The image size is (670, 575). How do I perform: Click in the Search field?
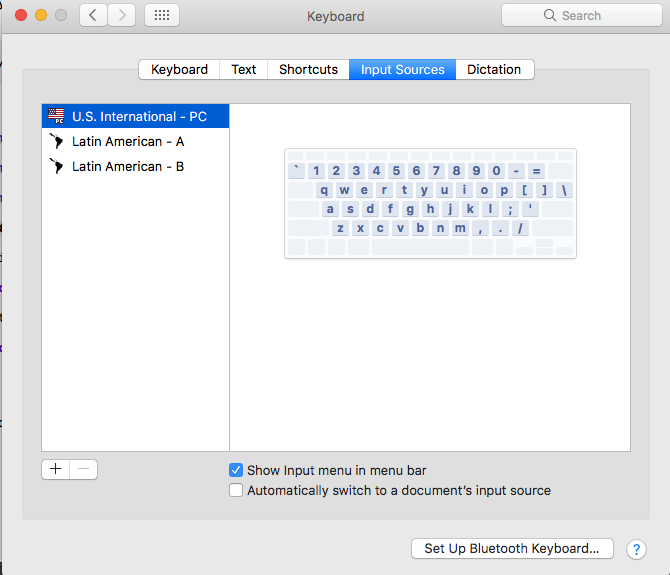(582, 15)
